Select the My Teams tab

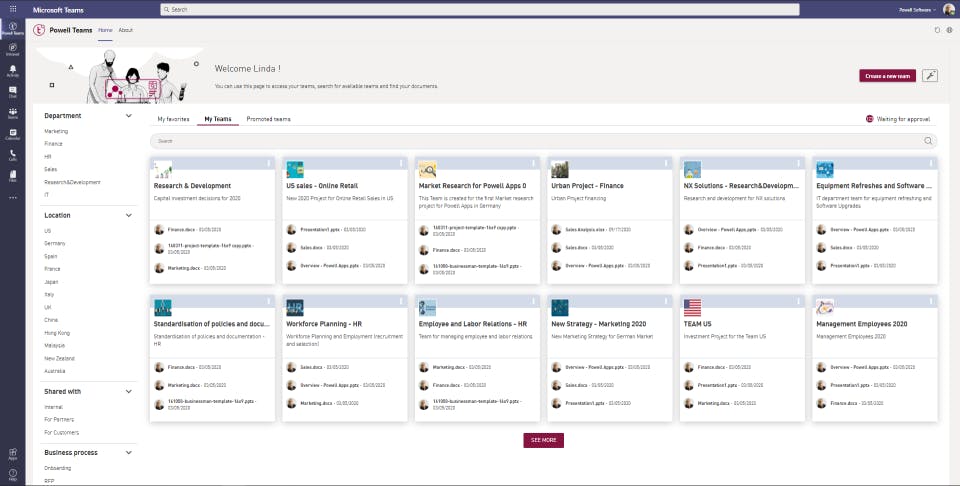(218, 119)
